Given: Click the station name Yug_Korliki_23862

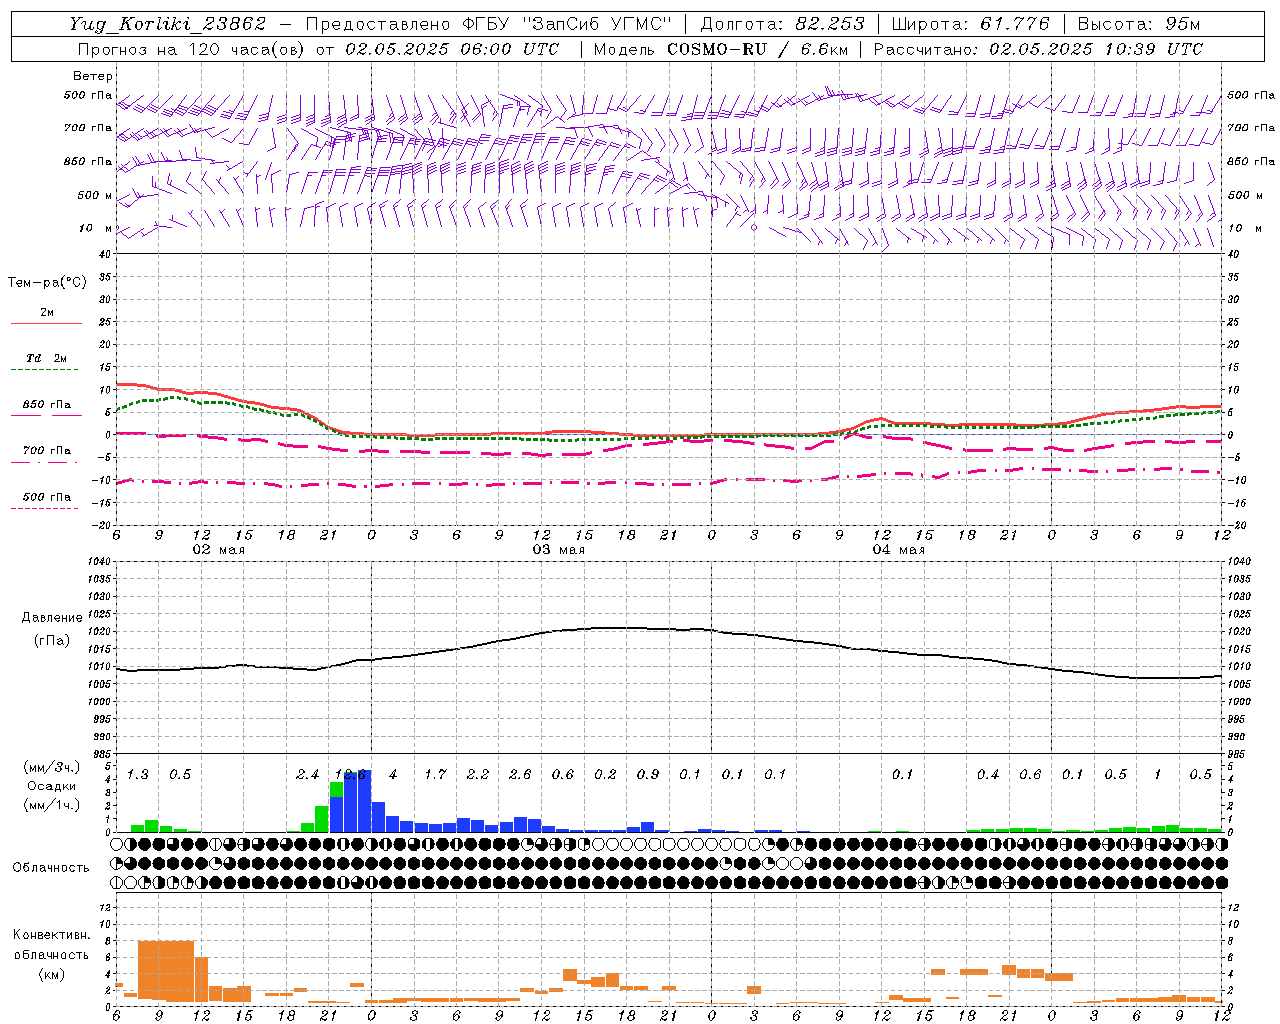Looking at the screenshot, I should [x=167, y=24].
